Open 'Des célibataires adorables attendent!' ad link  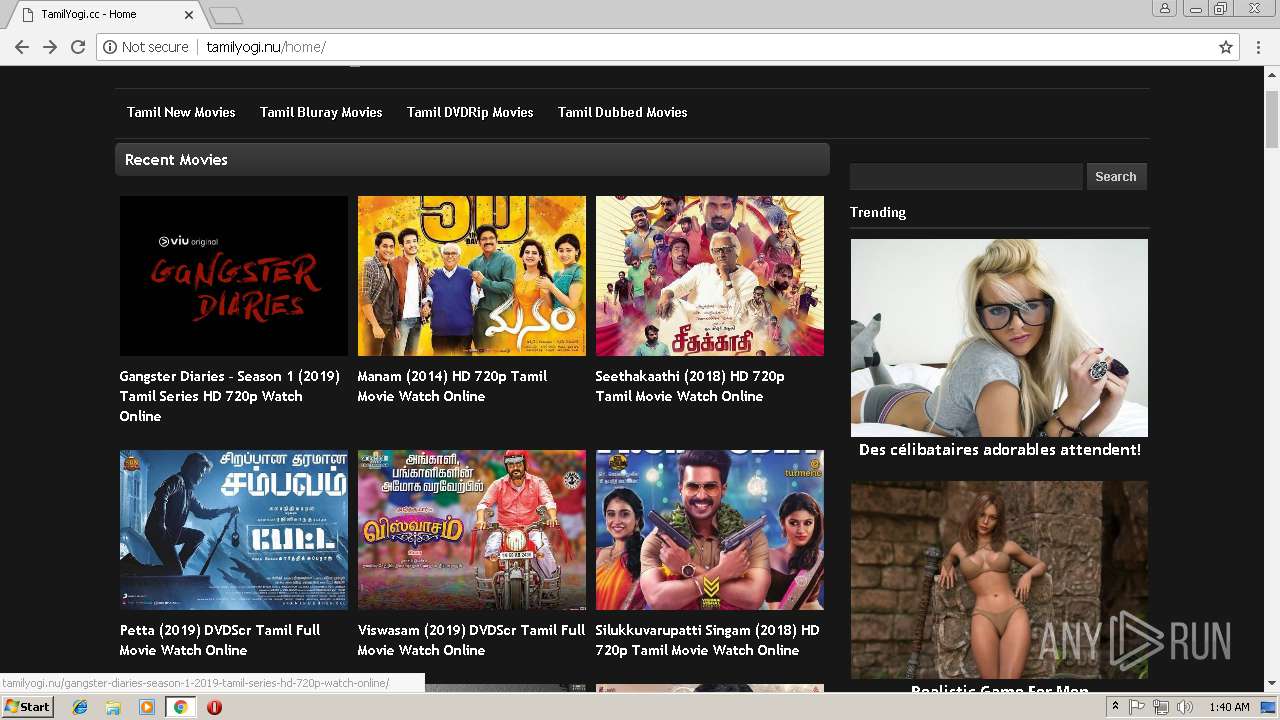coord(999,450)
